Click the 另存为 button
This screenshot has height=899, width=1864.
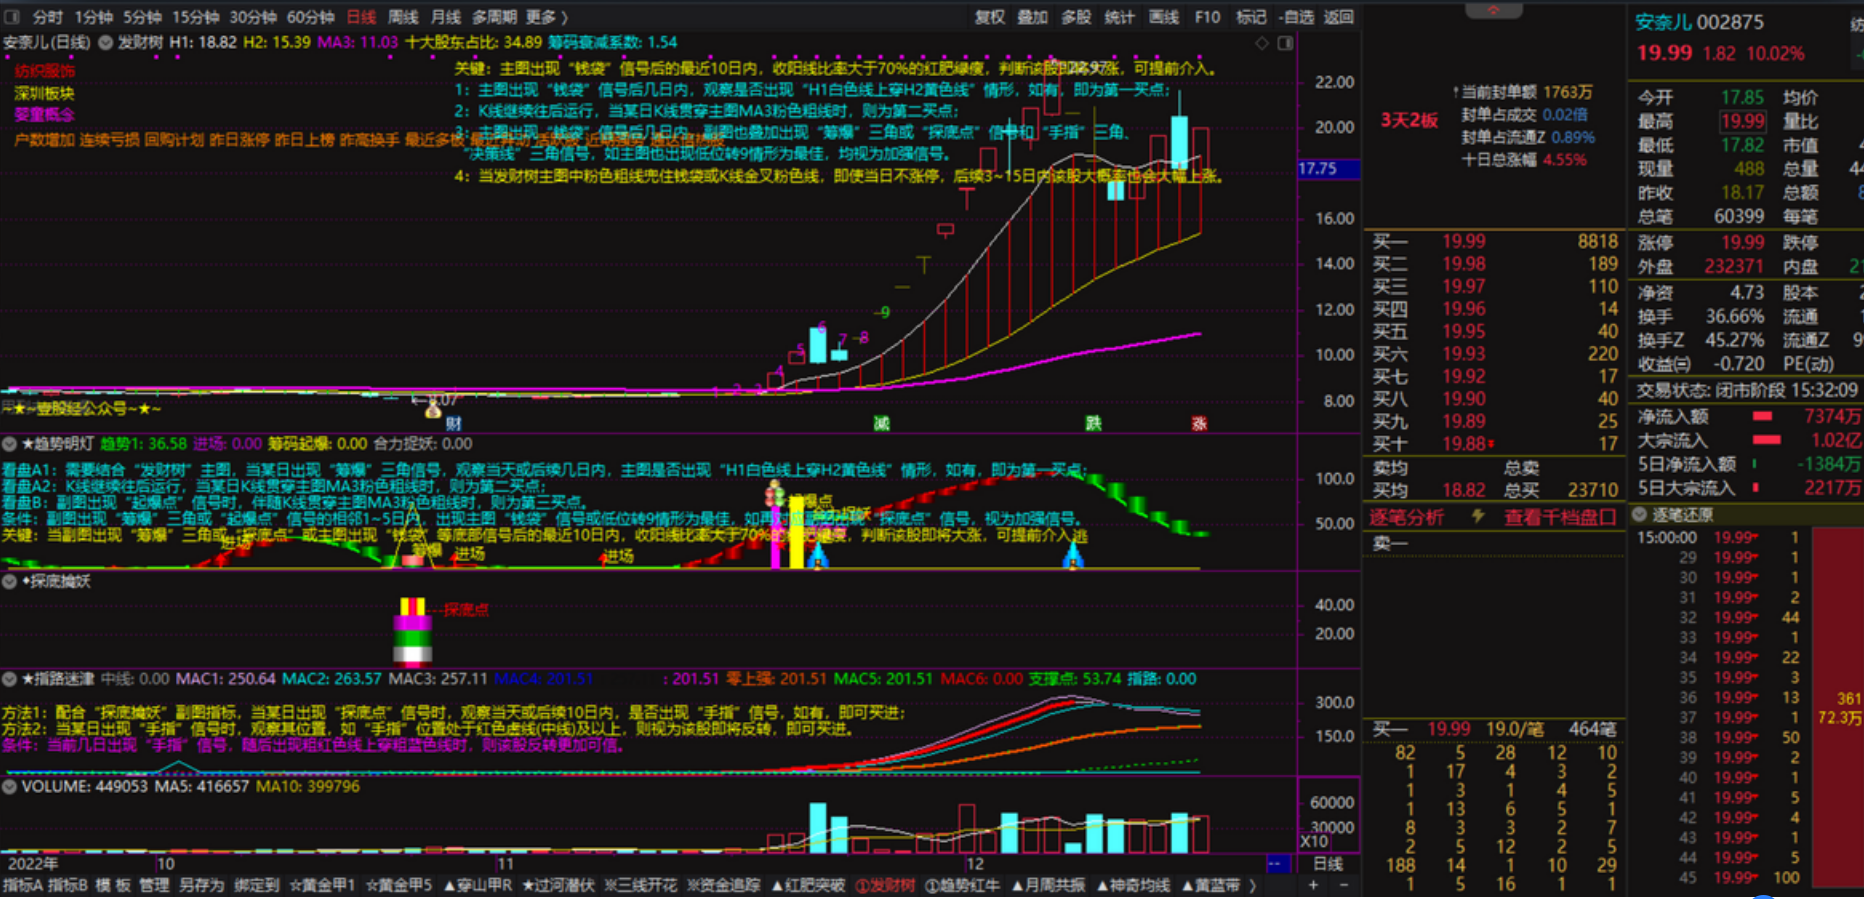[x=202, y=885]
